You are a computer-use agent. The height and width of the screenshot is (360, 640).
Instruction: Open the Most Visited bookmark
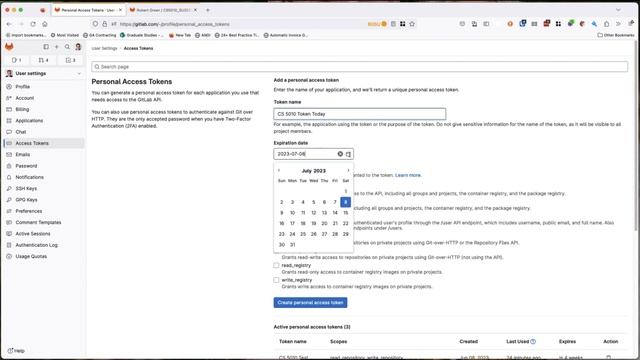click(64, 35)
